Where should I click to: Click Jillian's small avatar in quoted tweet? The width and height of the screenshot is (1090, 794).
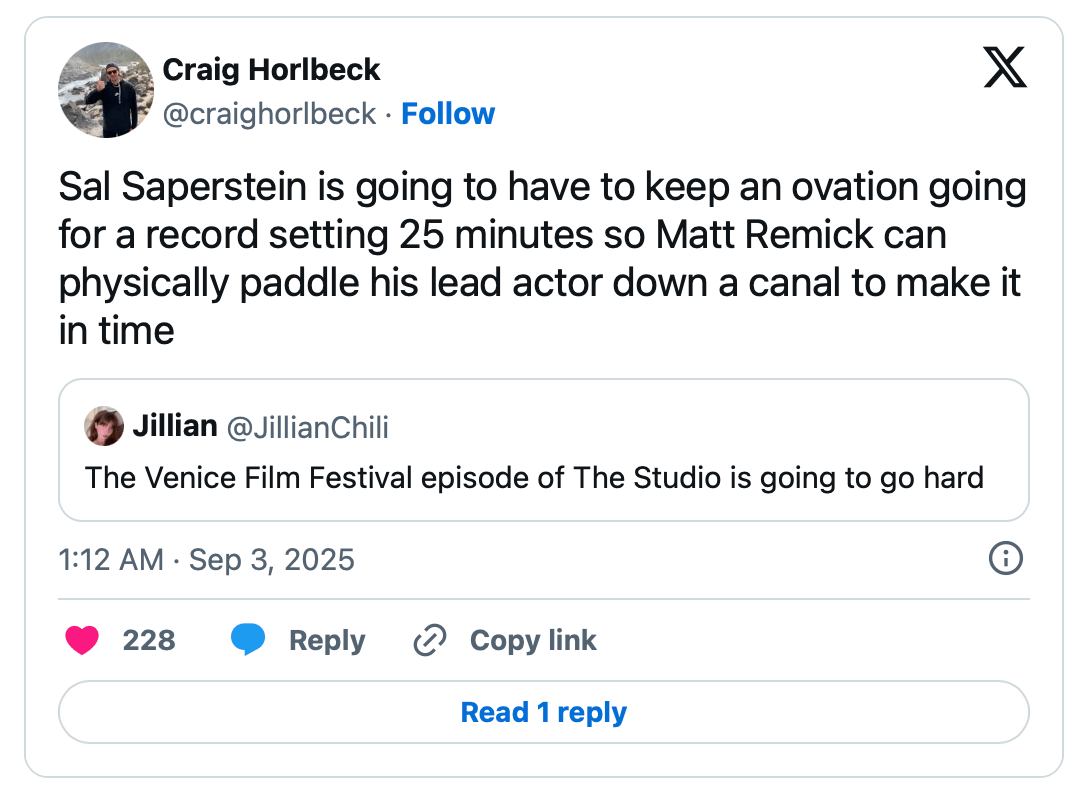point(104,427)
